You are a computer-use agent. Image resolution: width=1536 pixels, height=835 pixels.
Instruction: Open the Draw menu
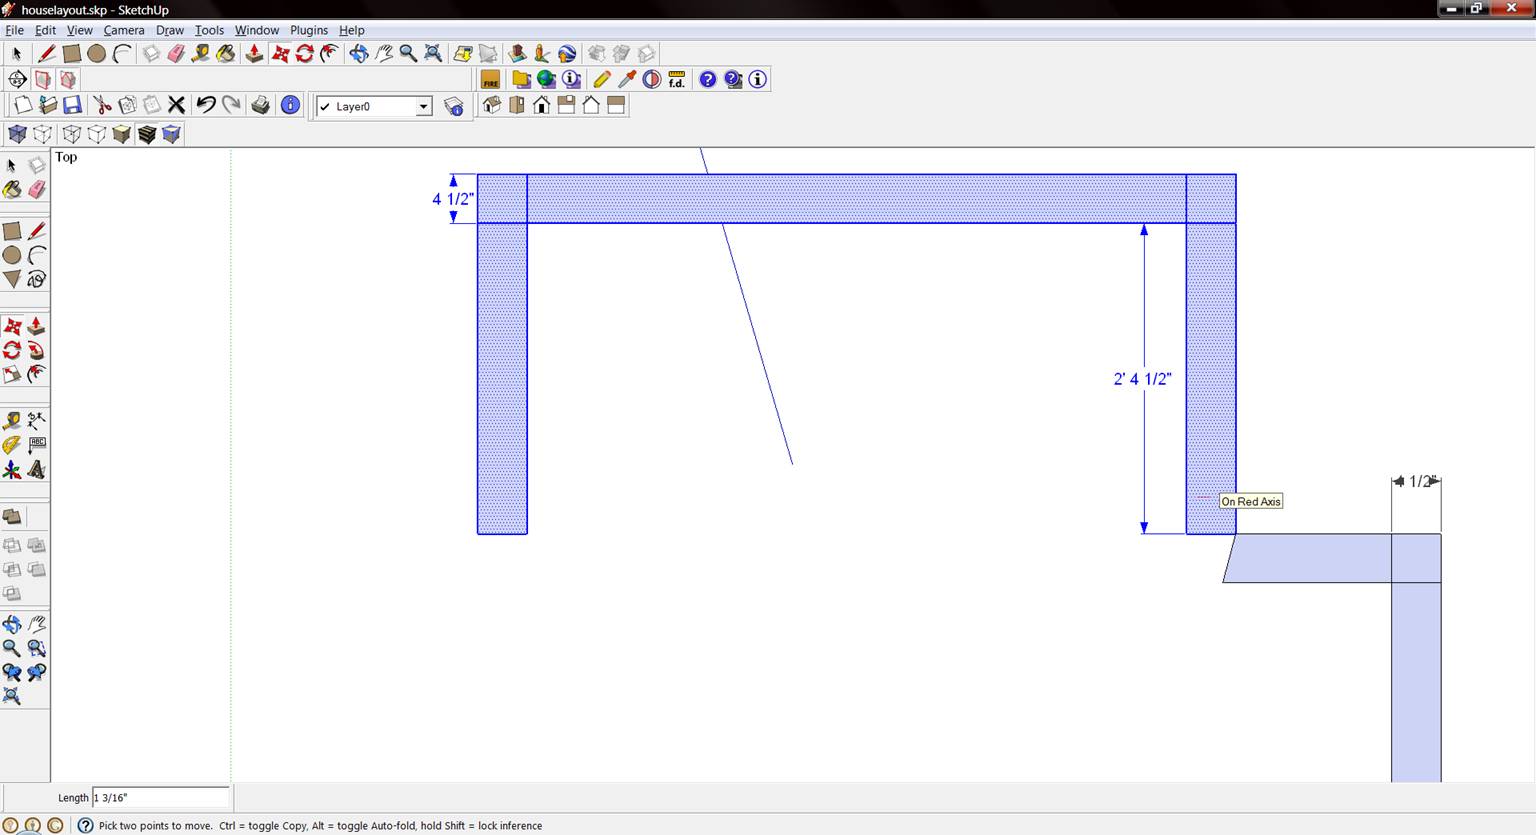[169, 30]
